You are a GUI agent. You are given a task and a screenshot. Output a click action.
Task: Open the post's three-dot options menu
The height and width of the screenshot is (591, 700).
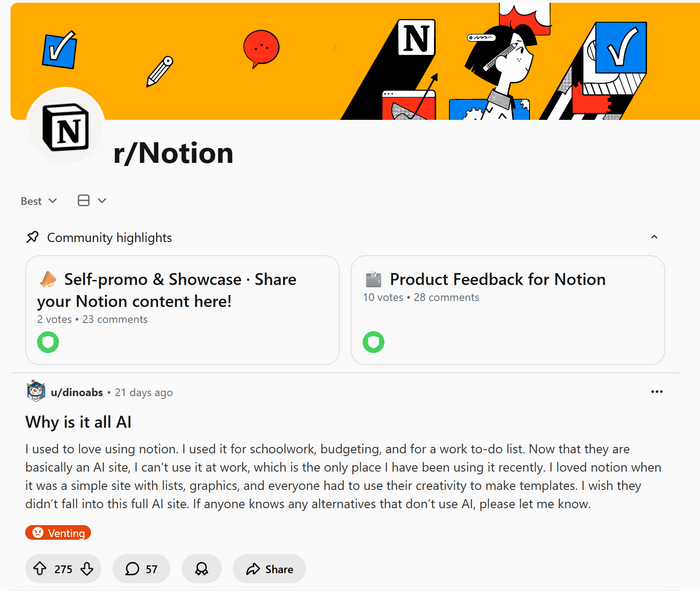coord(657,392)
